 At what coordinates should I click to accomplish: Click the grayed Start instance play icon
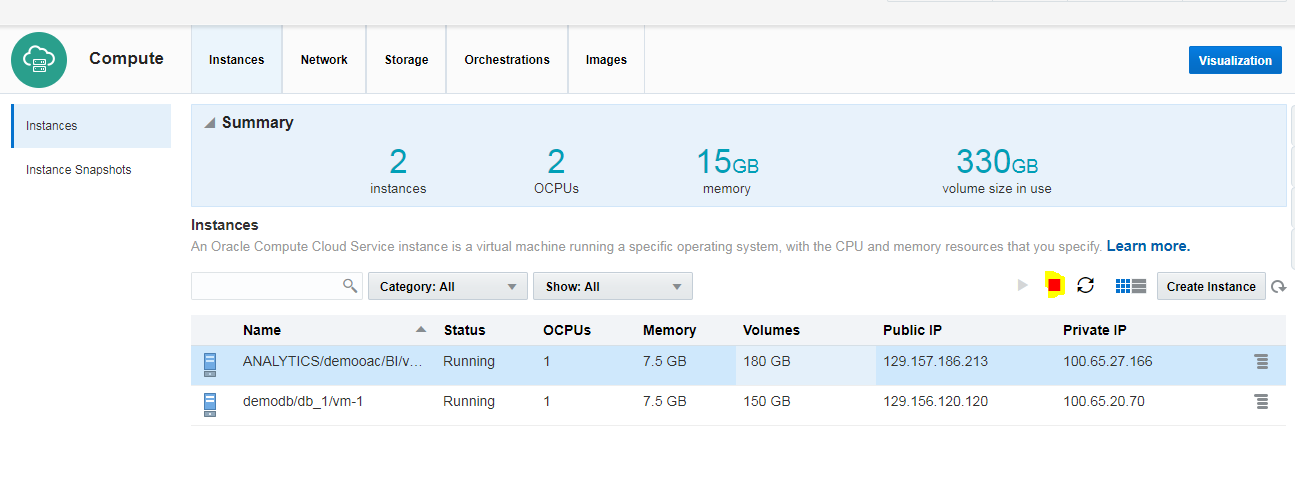click(1022, 286)
